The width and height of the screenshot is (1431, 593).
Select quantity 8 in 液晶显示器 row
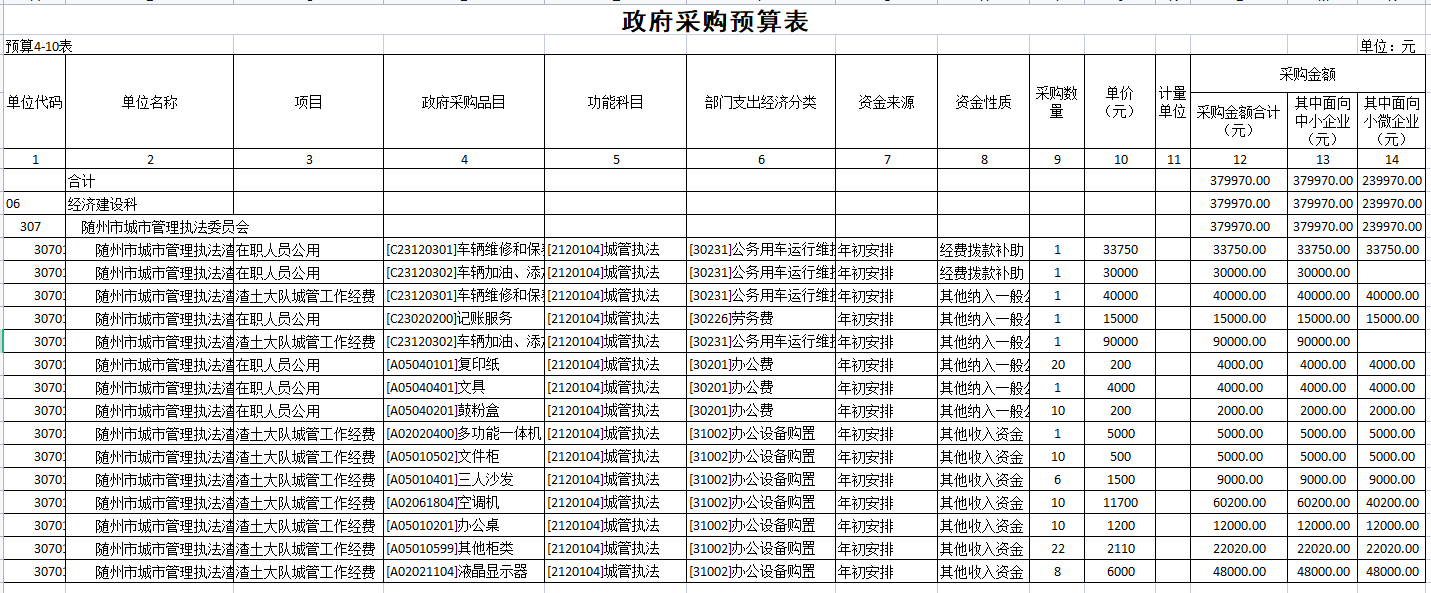[1057, 572]
